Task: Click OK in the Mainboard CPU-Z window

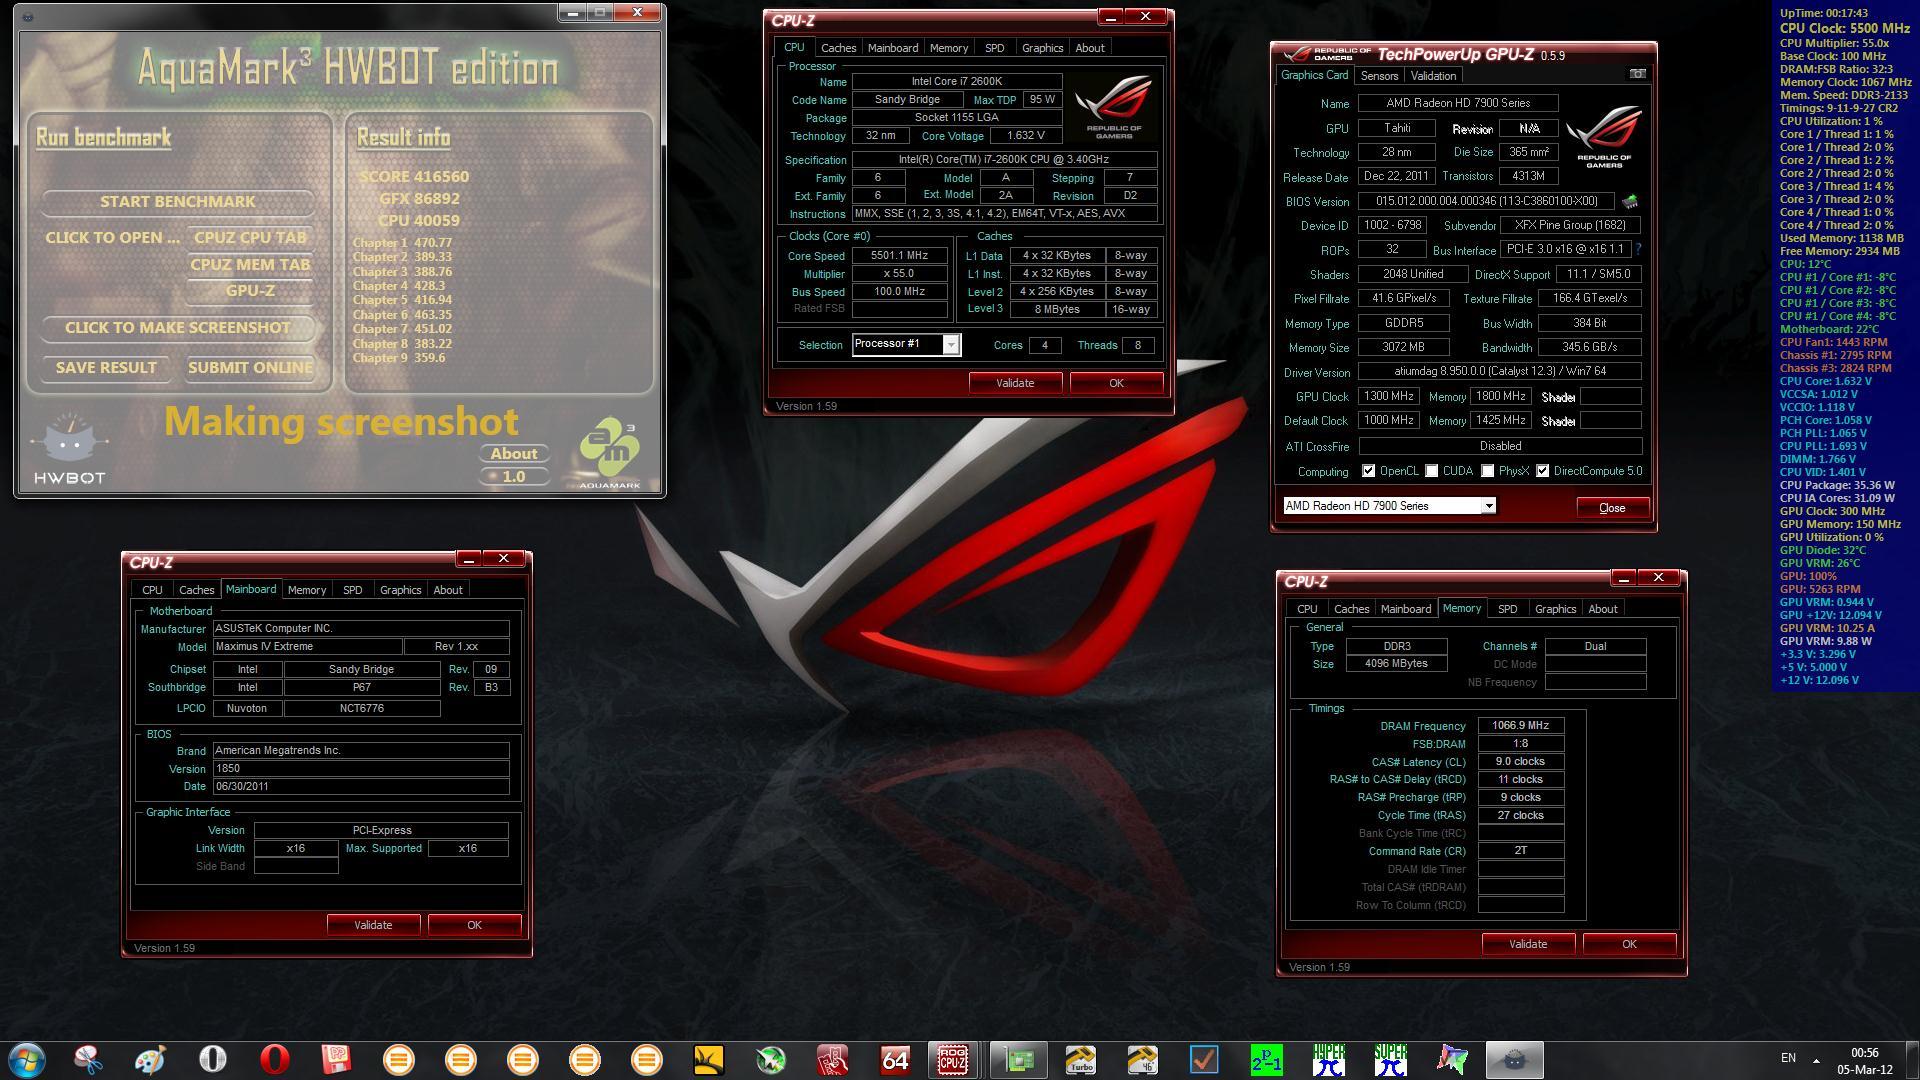Action: 474,925
